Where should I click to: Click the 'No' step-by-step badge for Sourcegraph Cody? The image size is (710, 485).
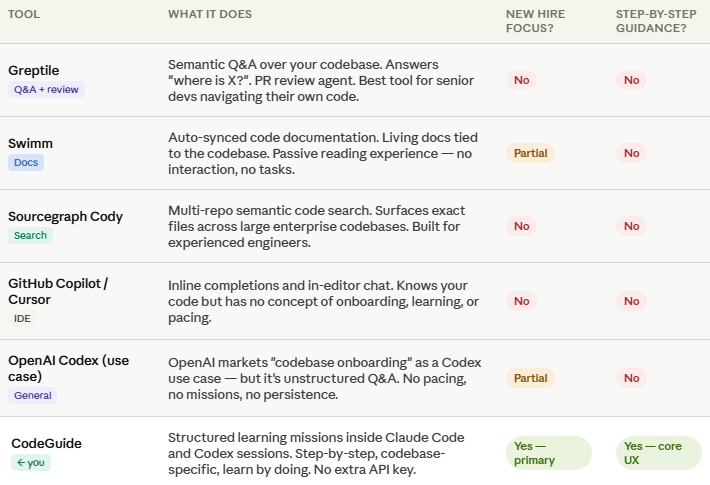coord(631,226)
